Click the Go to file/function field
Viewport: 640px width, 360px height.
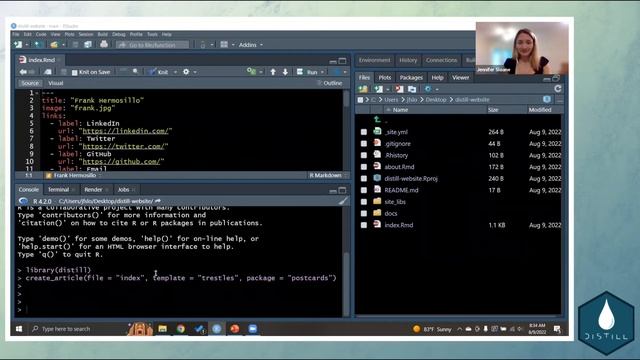click(153, 45)
